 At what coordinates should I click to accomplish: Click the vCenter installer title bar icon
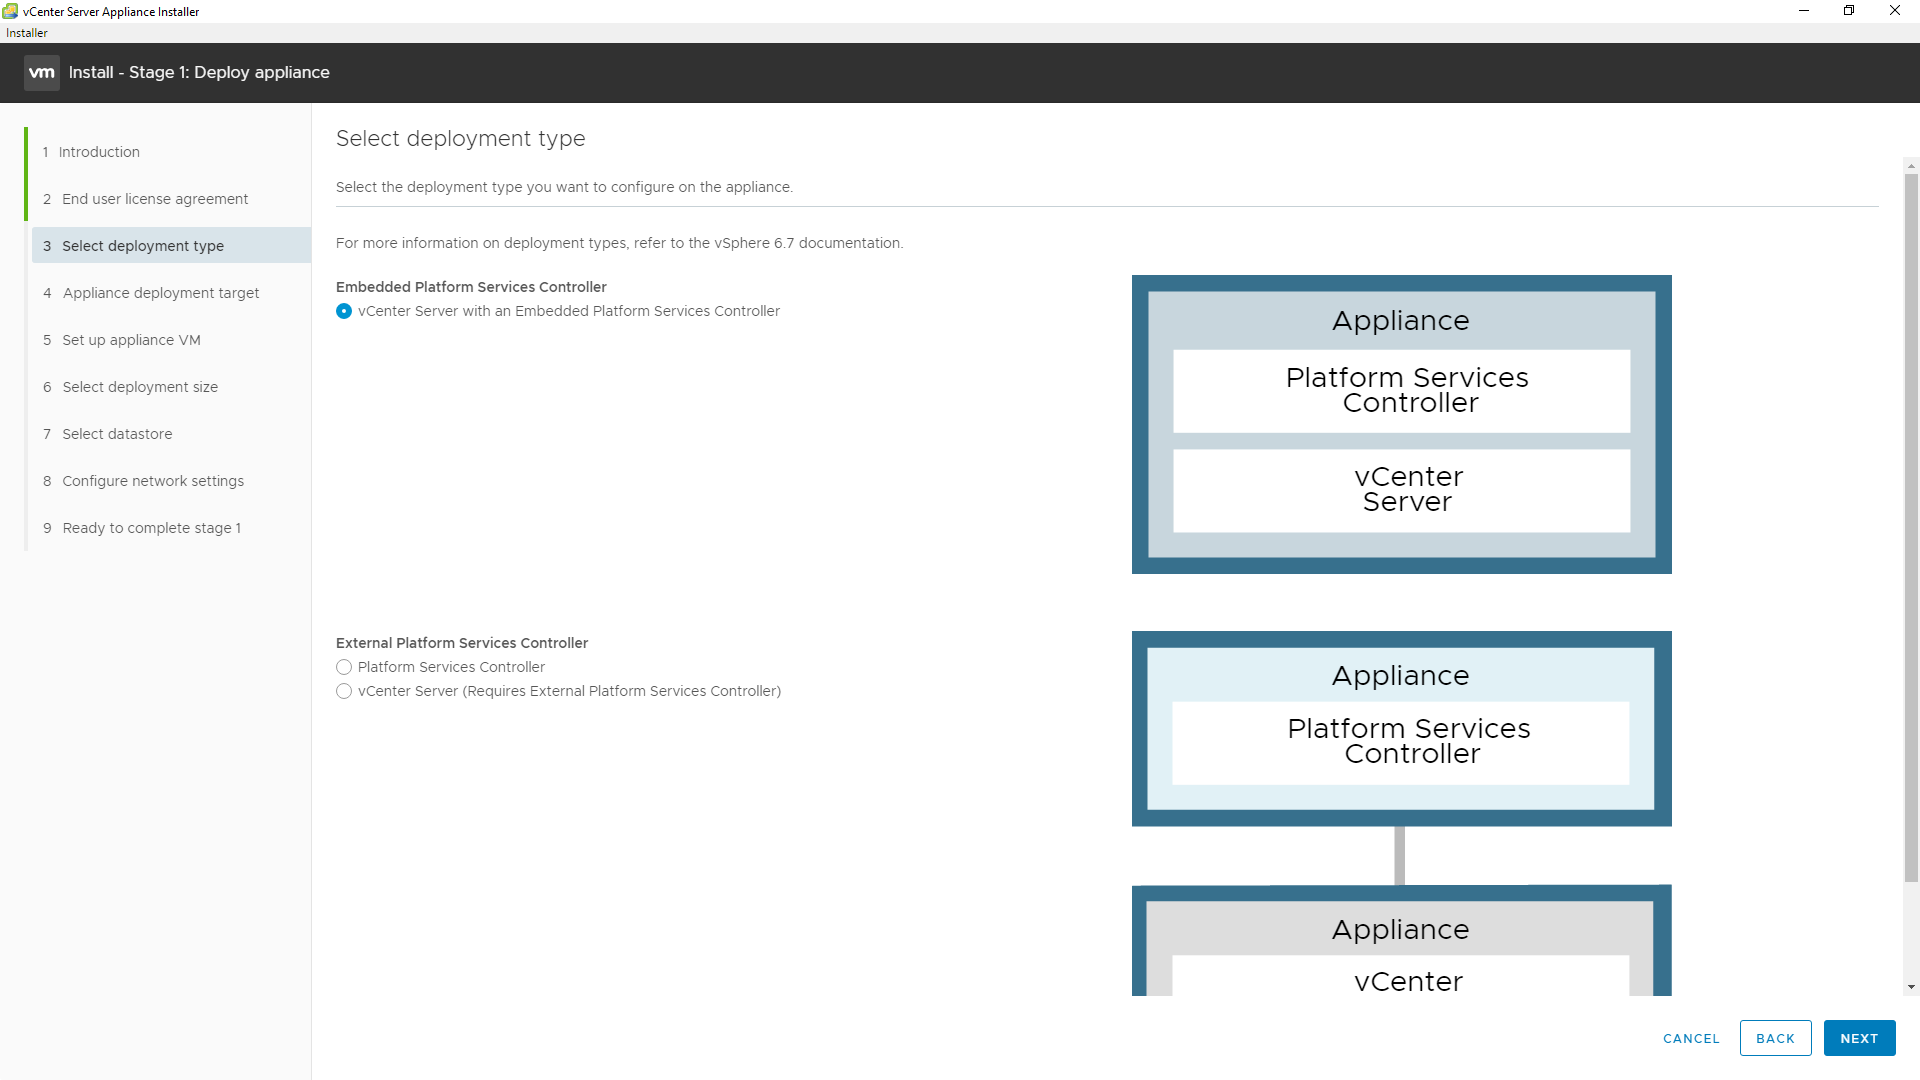(x=10, y=11)
